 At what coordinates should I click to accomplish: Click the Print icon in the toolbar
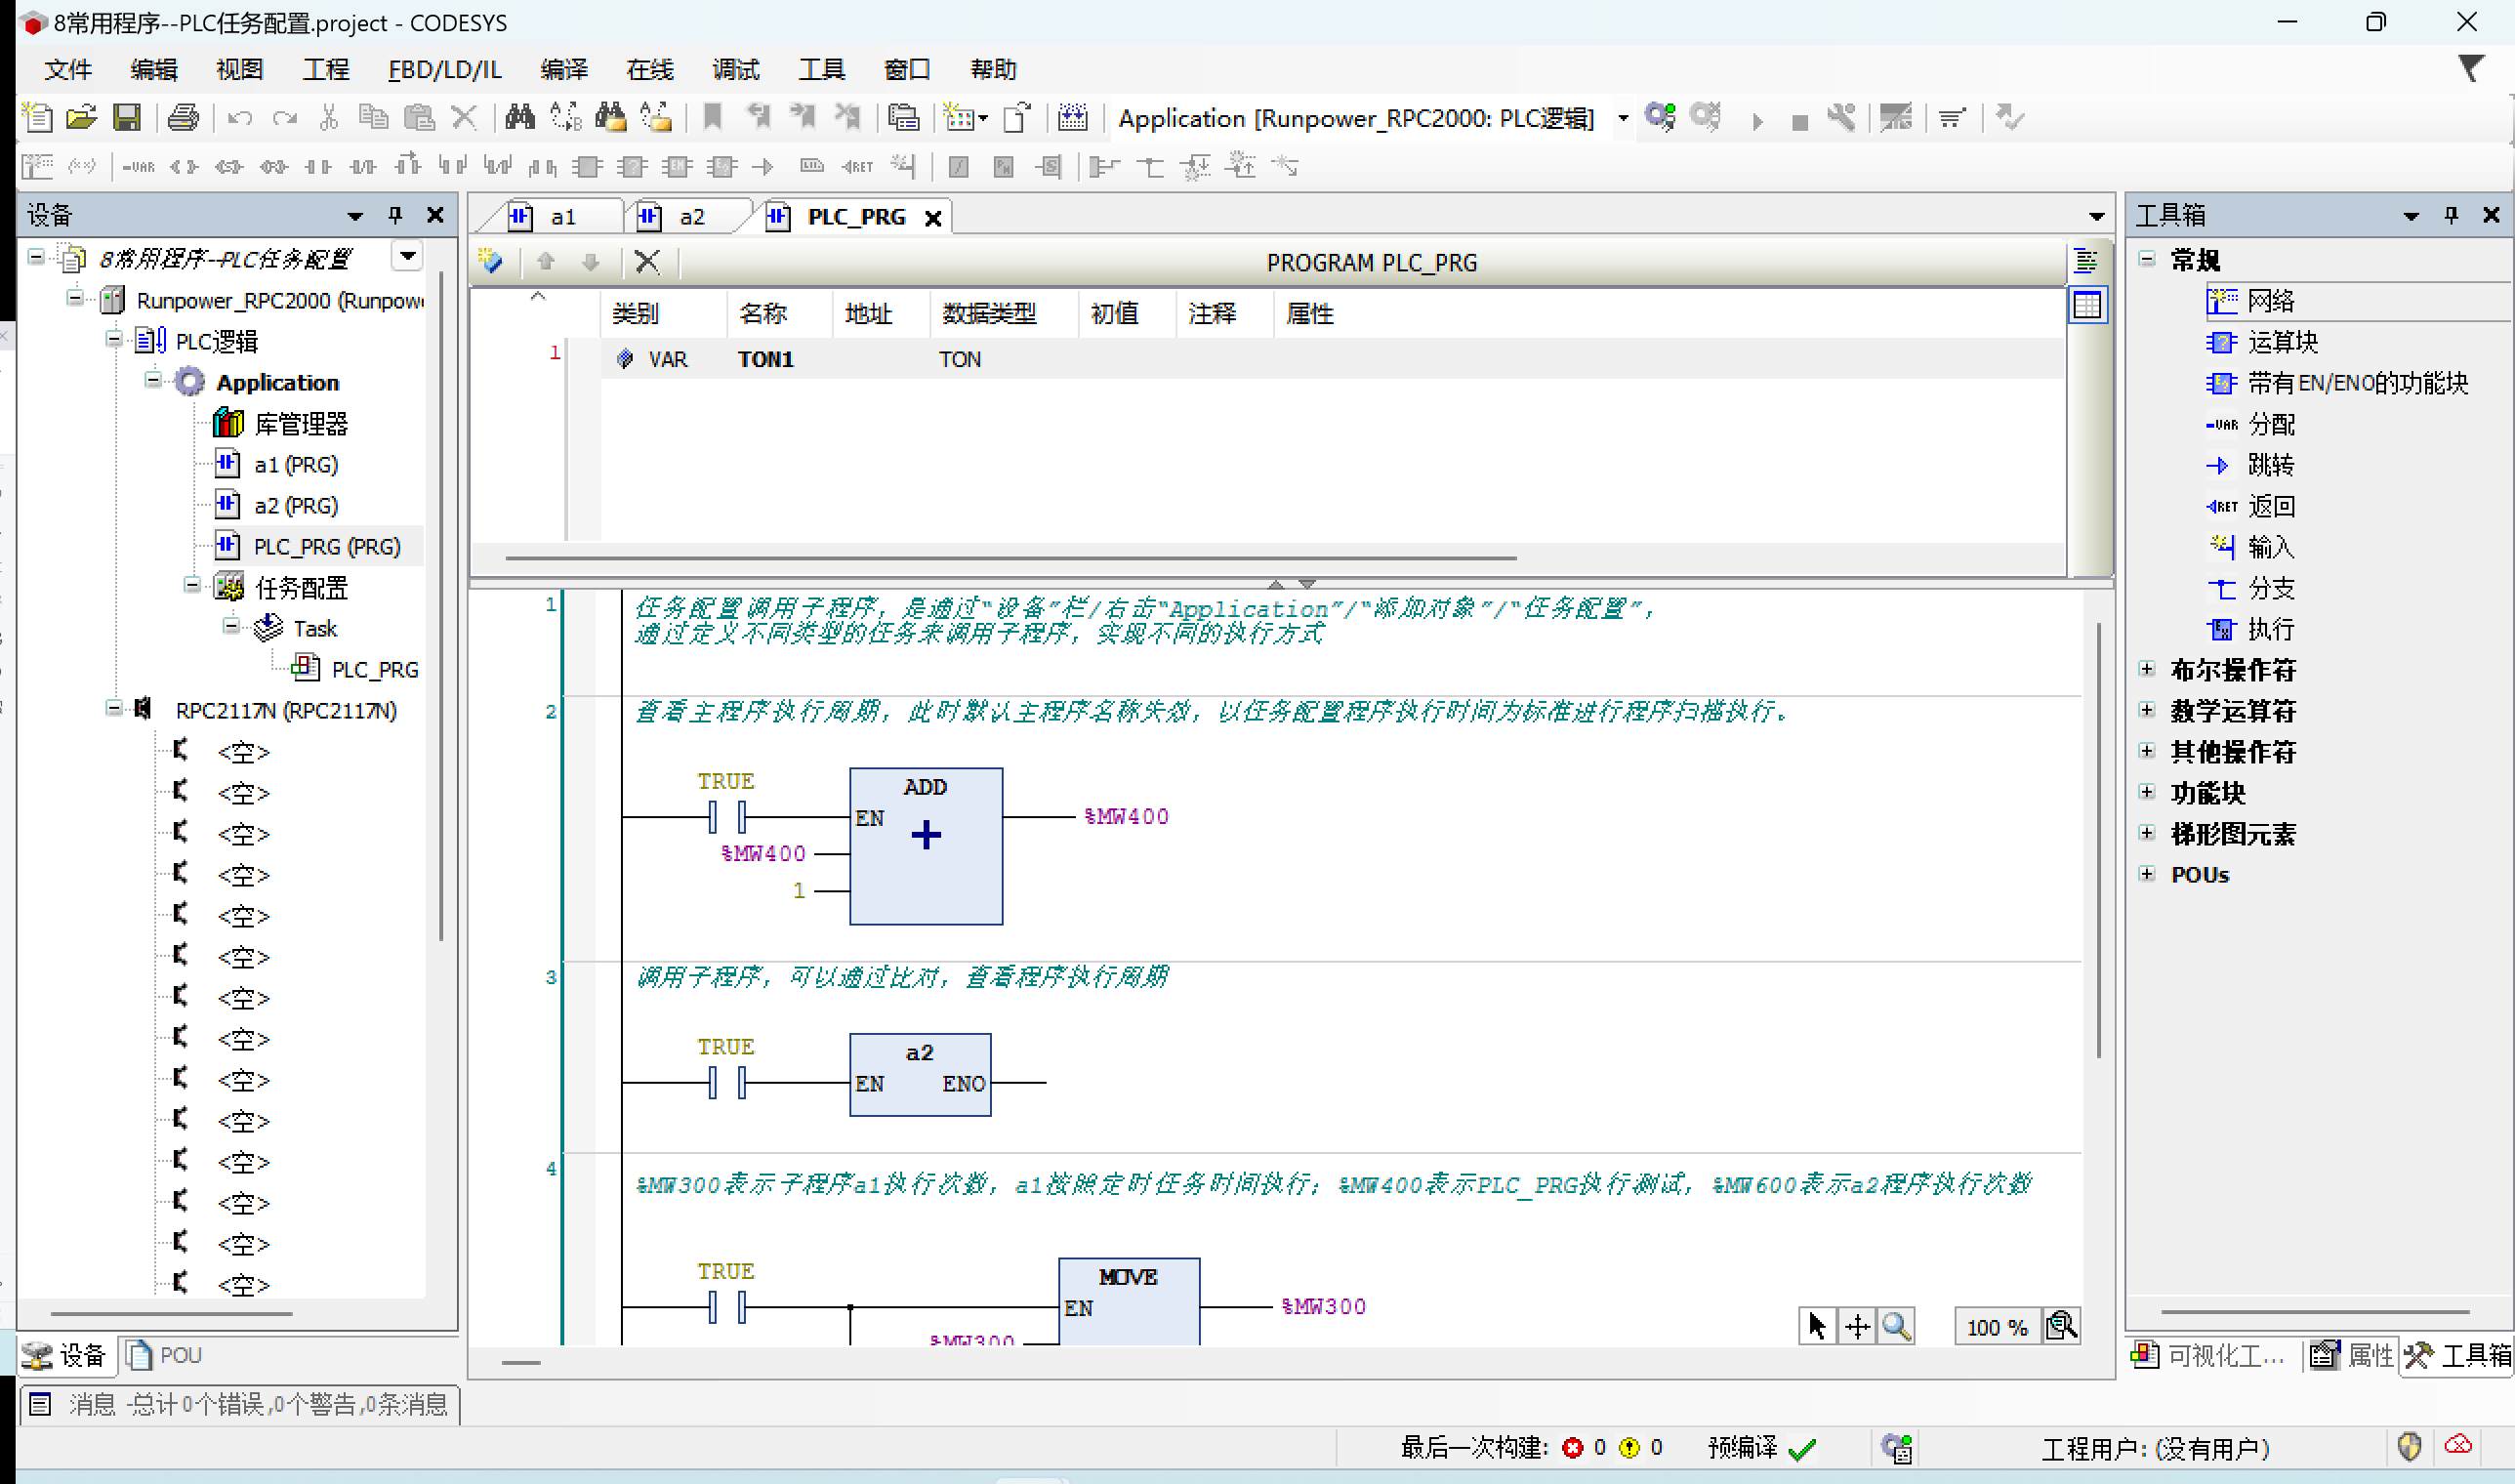(x=183, y=118)
